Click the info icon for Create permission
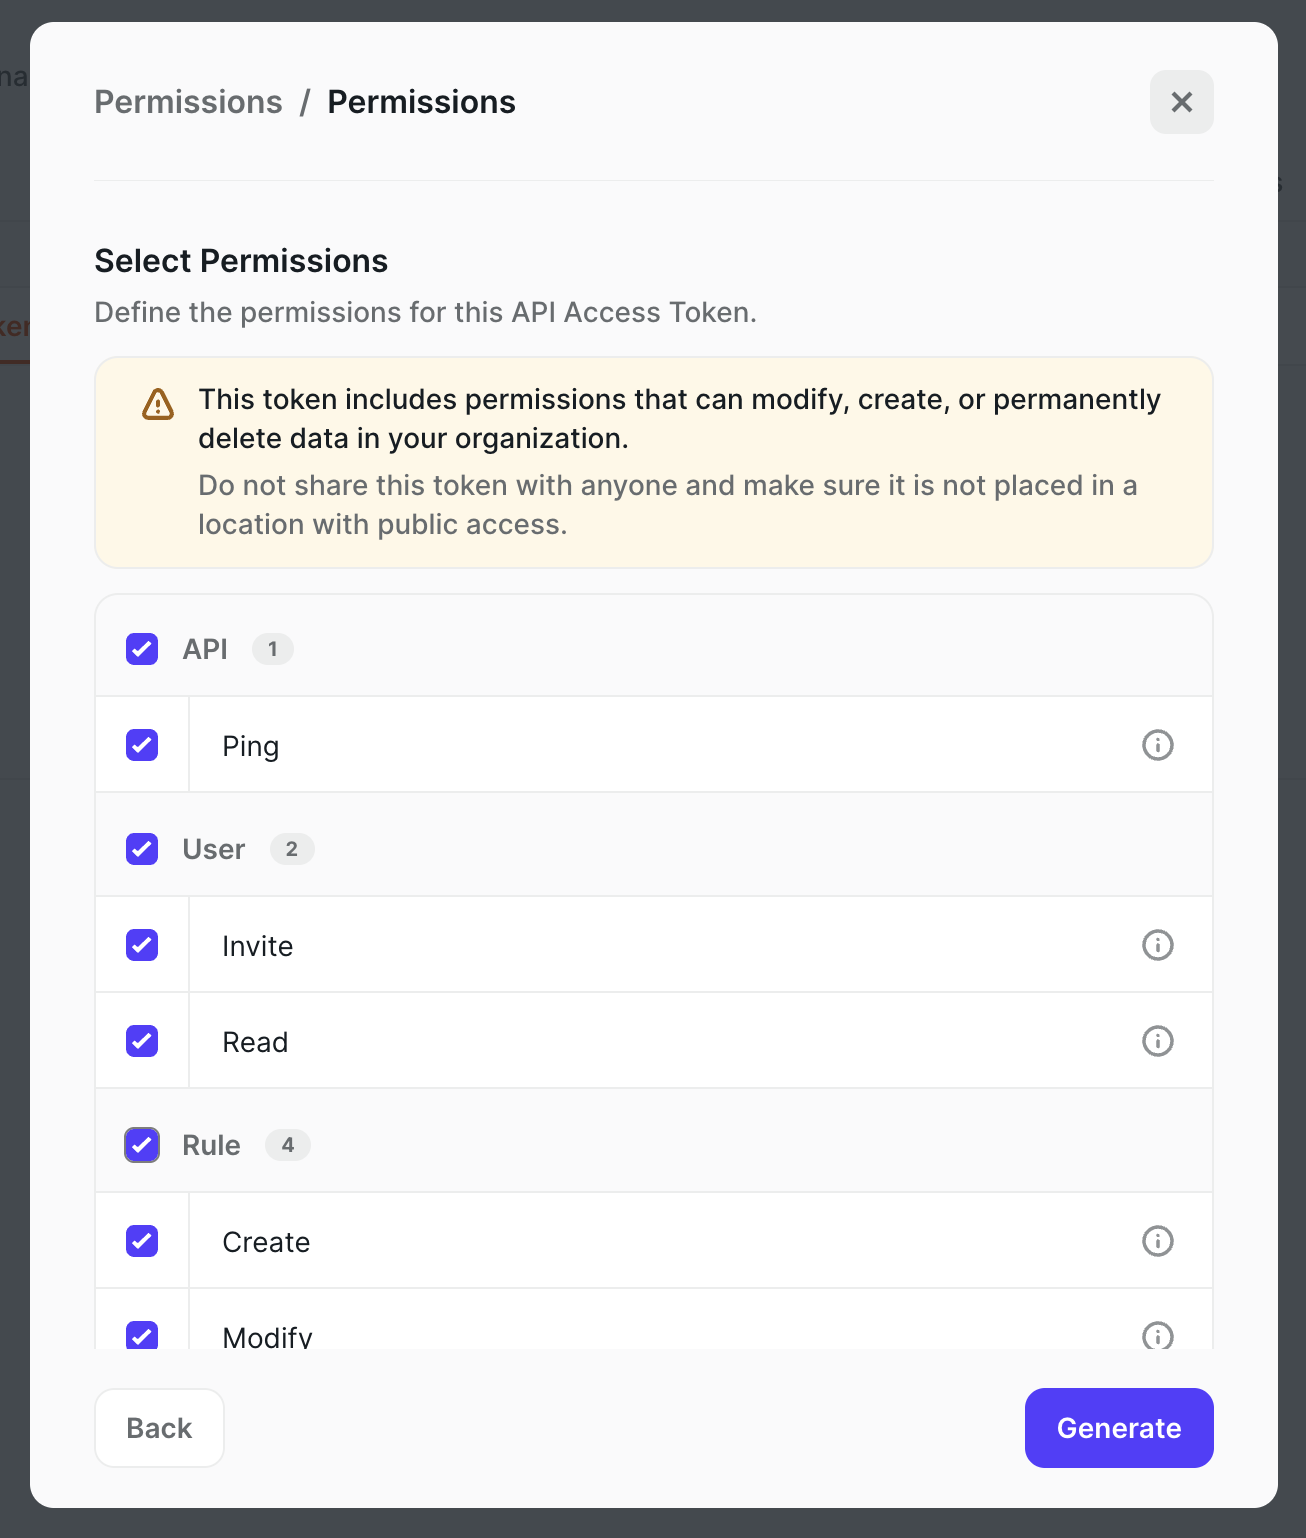Screen dimensions: 1306x1538 [x=1157, y=1241]
